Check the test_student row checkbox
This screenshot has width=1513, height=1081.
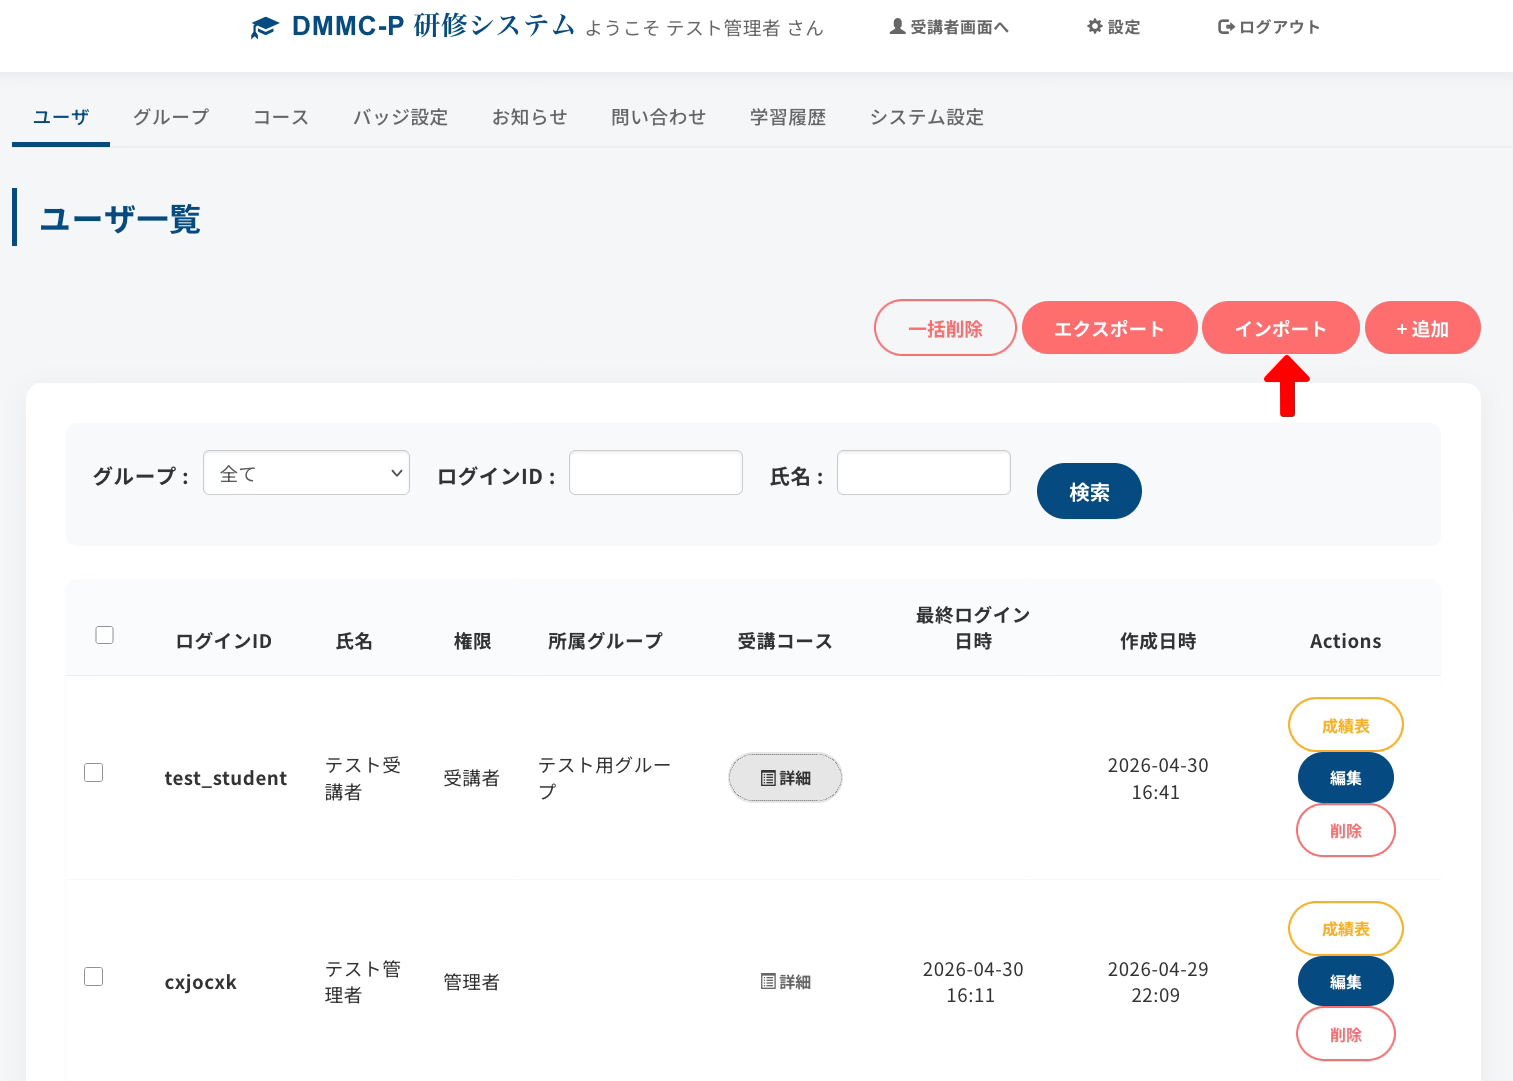94,773
